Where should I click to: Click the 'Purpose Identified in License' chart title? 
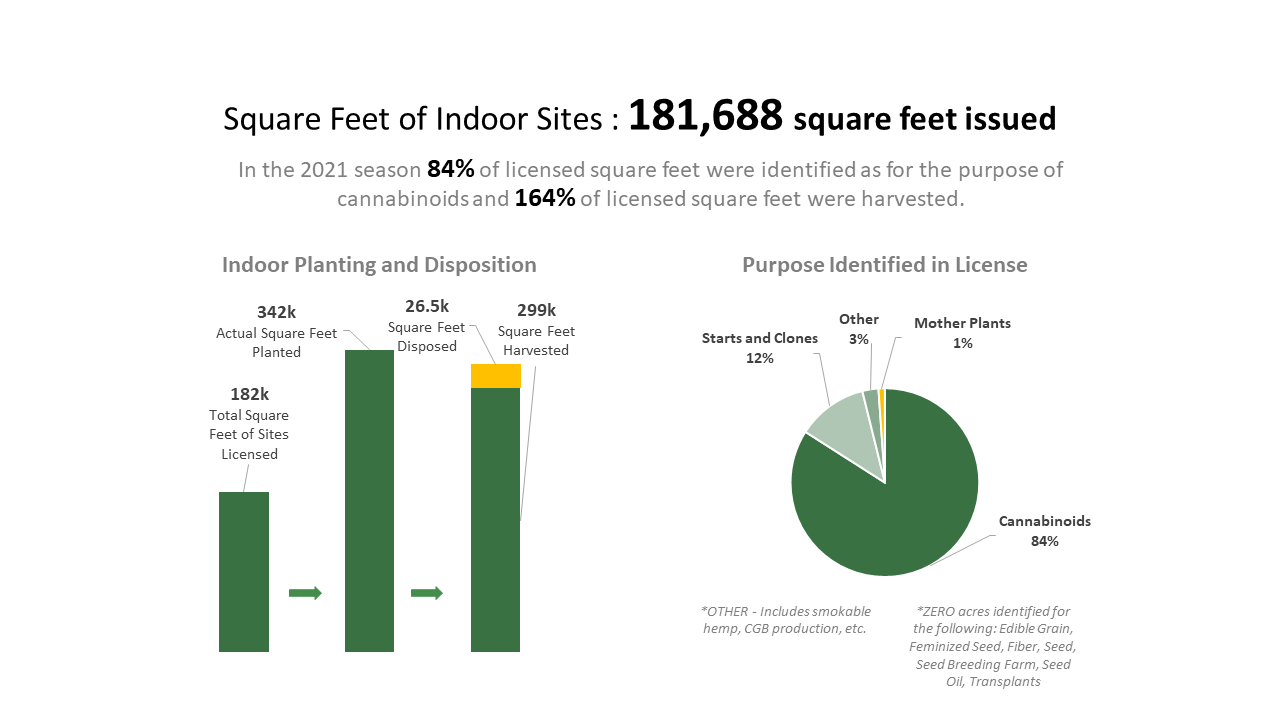[x=884, y=265]
